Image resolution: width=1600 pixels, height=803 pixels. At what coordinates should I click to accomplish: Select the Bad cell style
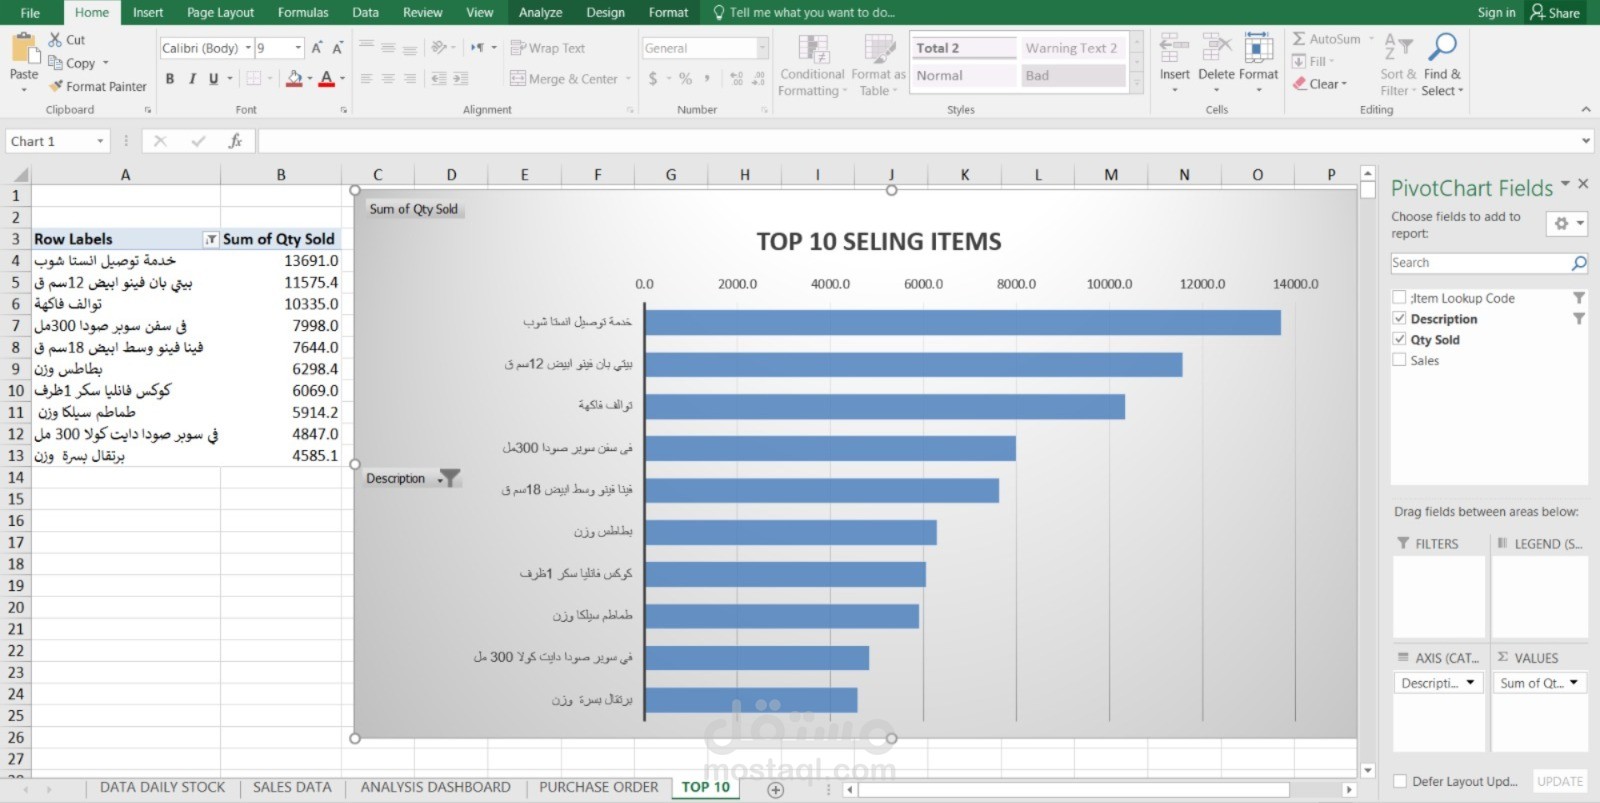pyautogui.click(x=1074, y=75)
